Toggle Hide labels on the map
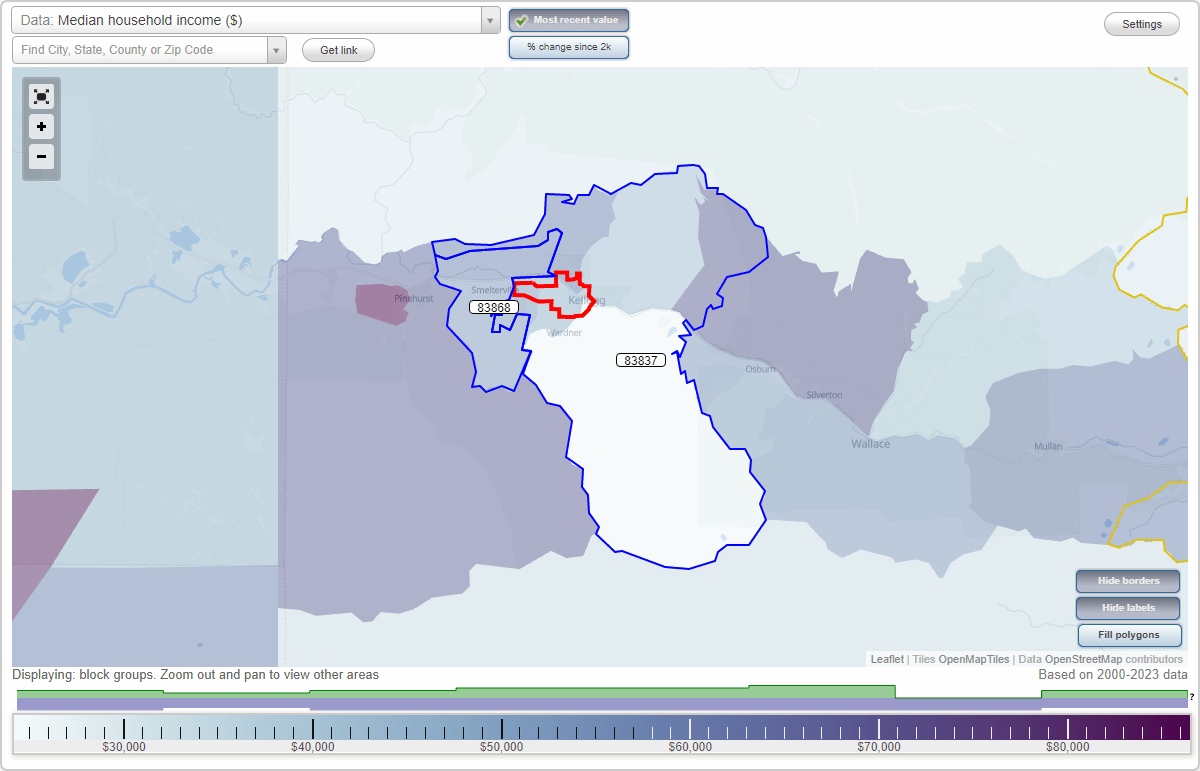Image resolution: width=1200 pixels, height=771 pixels. coord(1129,608)
